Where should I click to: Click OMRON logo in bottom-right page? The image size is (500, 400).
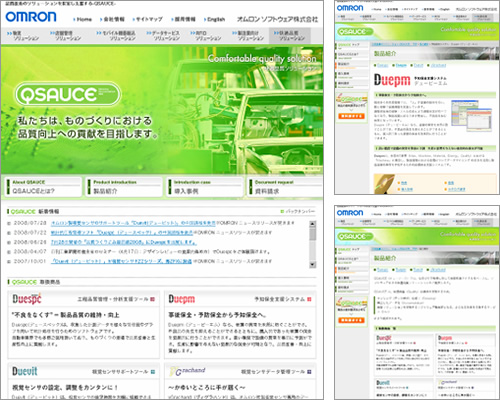350,213
